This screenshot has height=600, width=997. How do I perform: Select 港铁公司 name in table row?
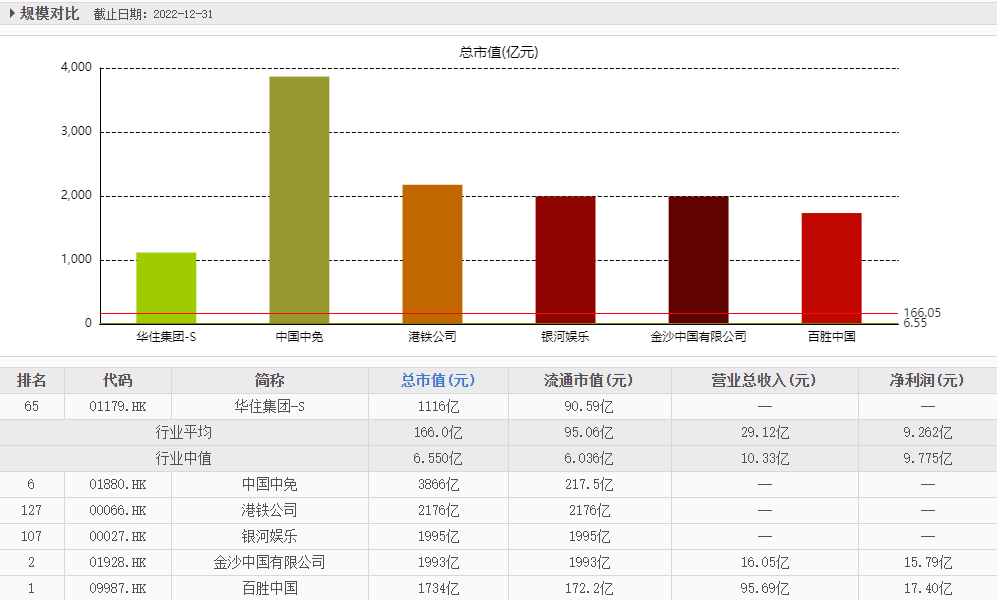pyautogui.click(x=270, y=510)
